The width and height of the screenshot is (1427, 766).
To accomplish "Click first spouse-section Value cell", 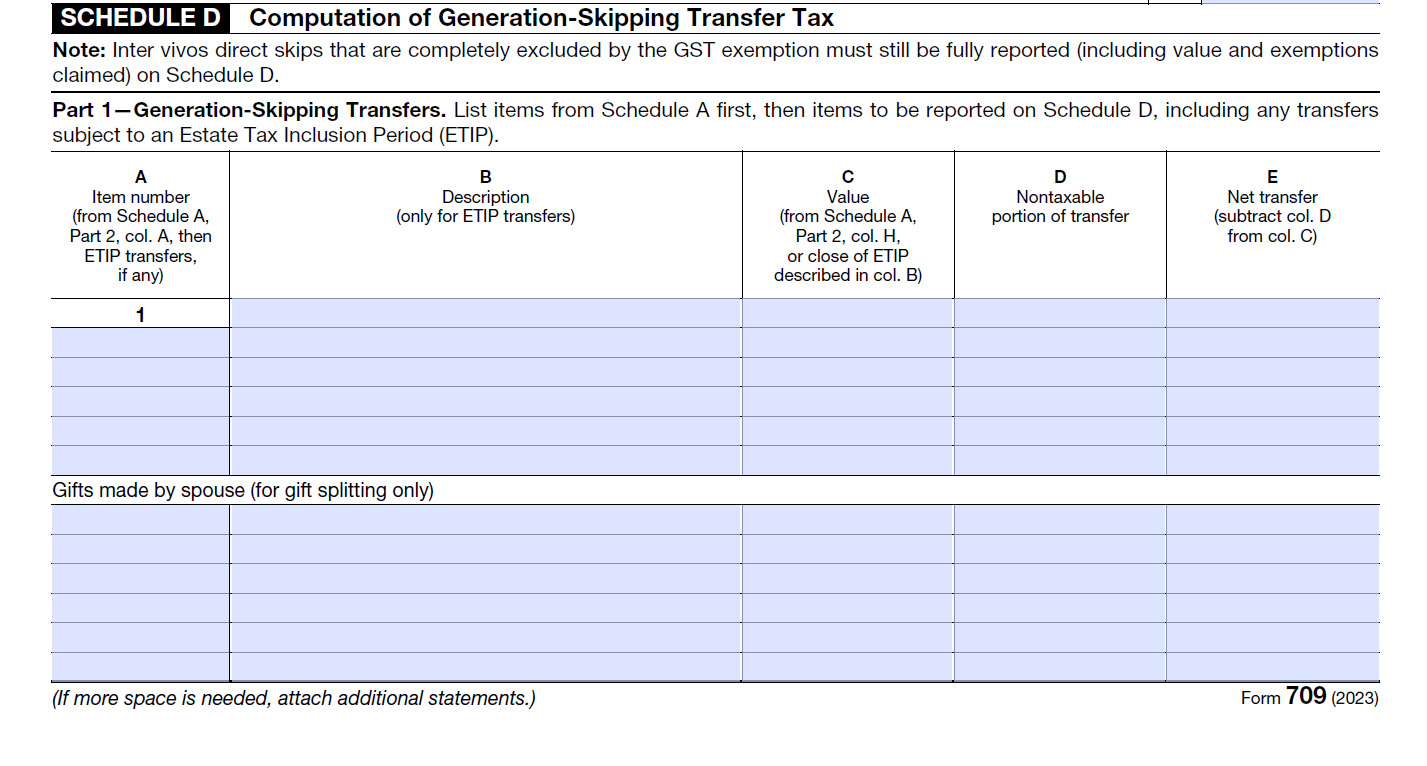I will point(847,520).
